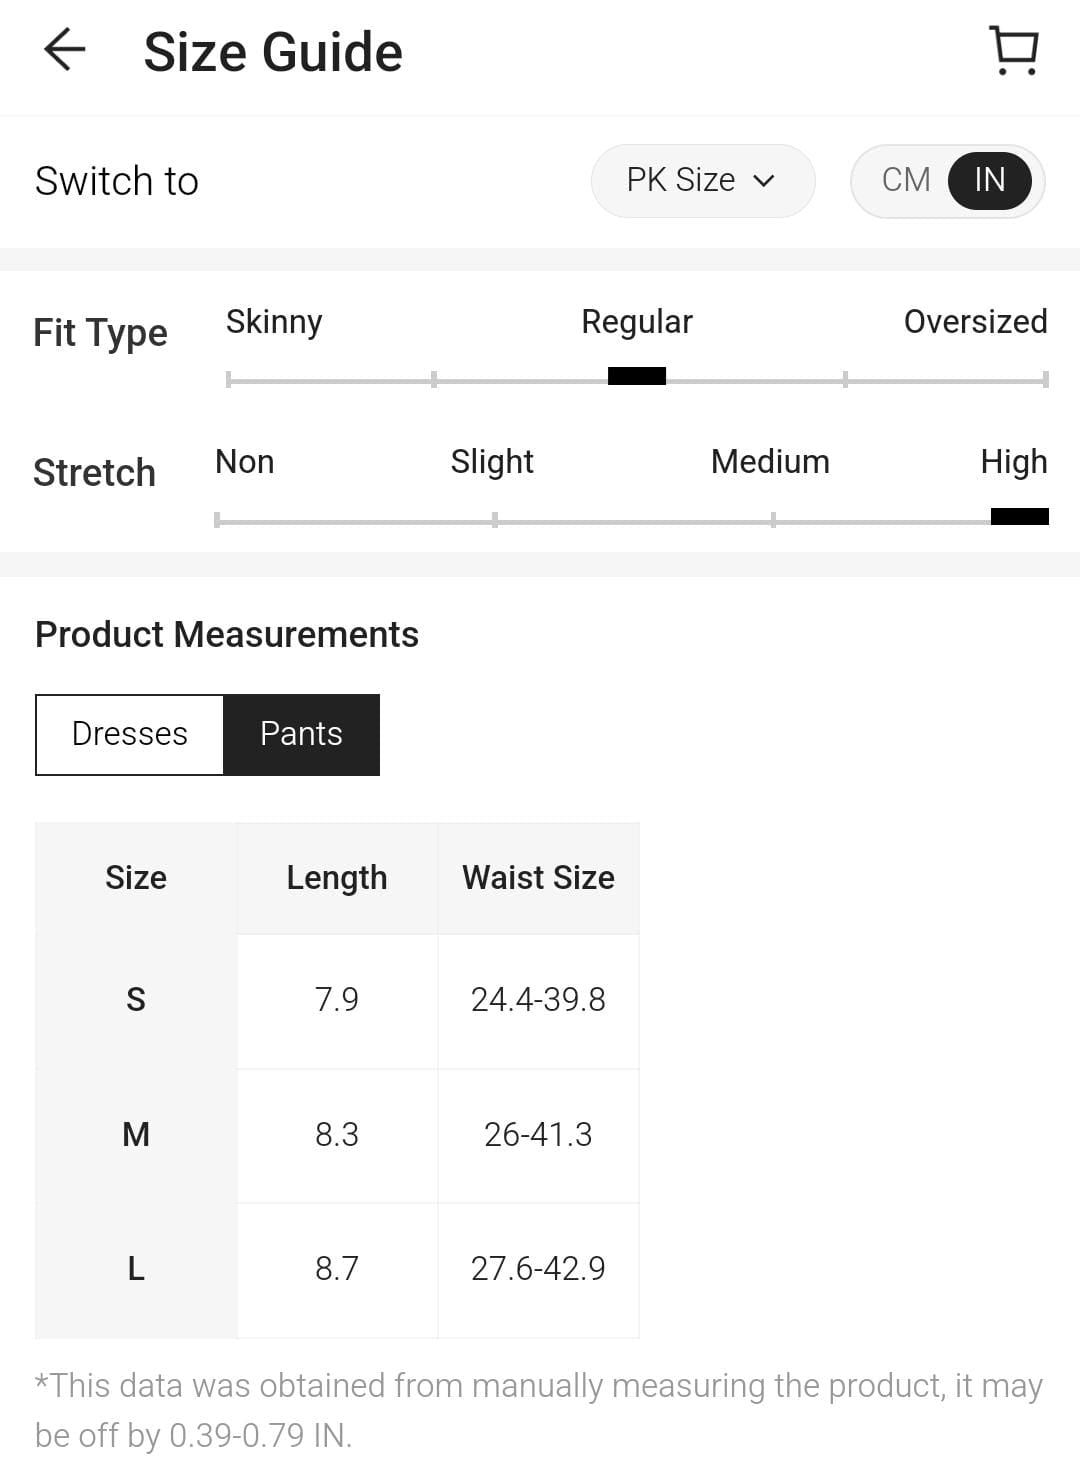Click the Waist Size column header
1080x1480 pixels.
538,878
